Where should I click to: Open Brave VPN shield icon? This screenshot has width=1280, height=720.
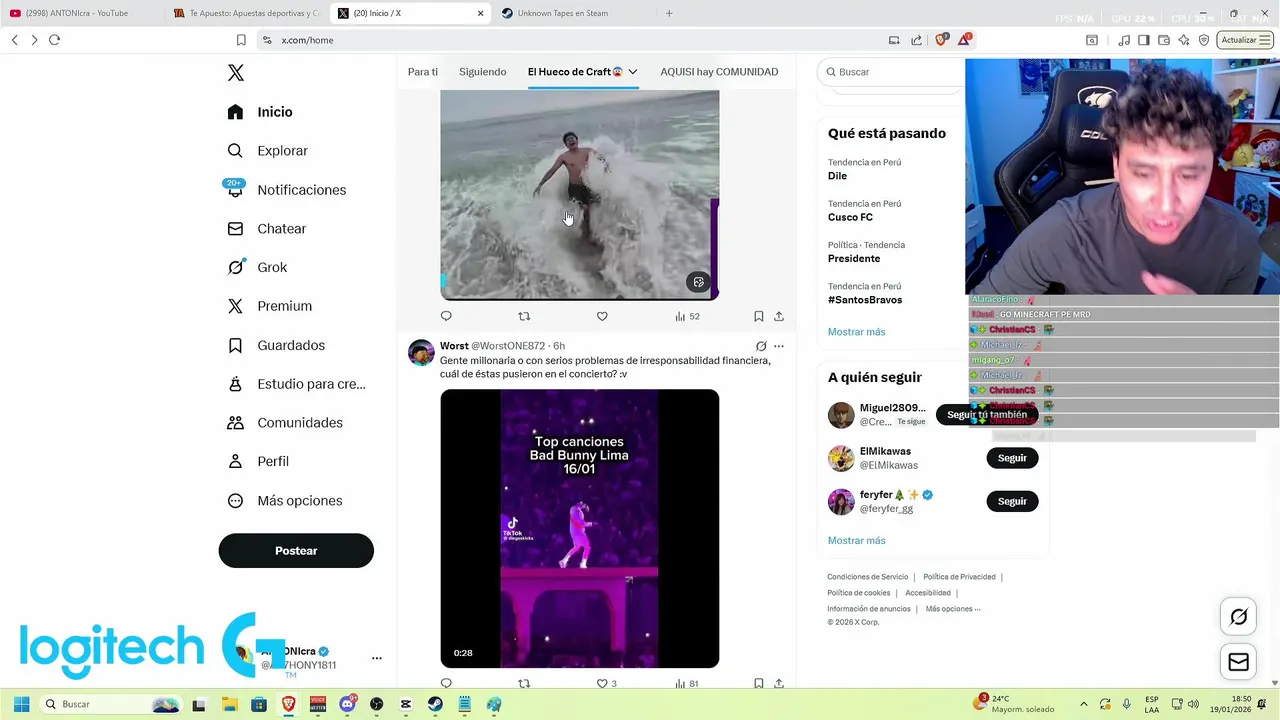tap(1204, 40)
